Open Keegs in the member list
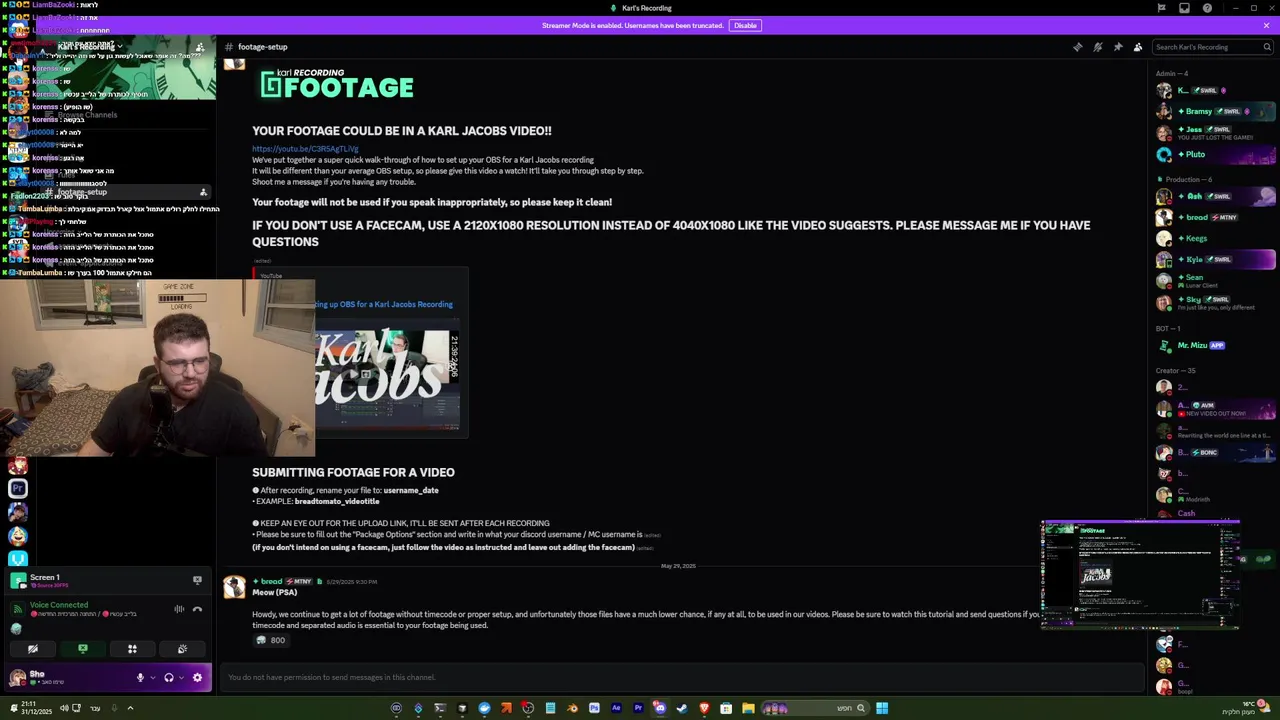The image size is (1280, 720). point(1215,238)
